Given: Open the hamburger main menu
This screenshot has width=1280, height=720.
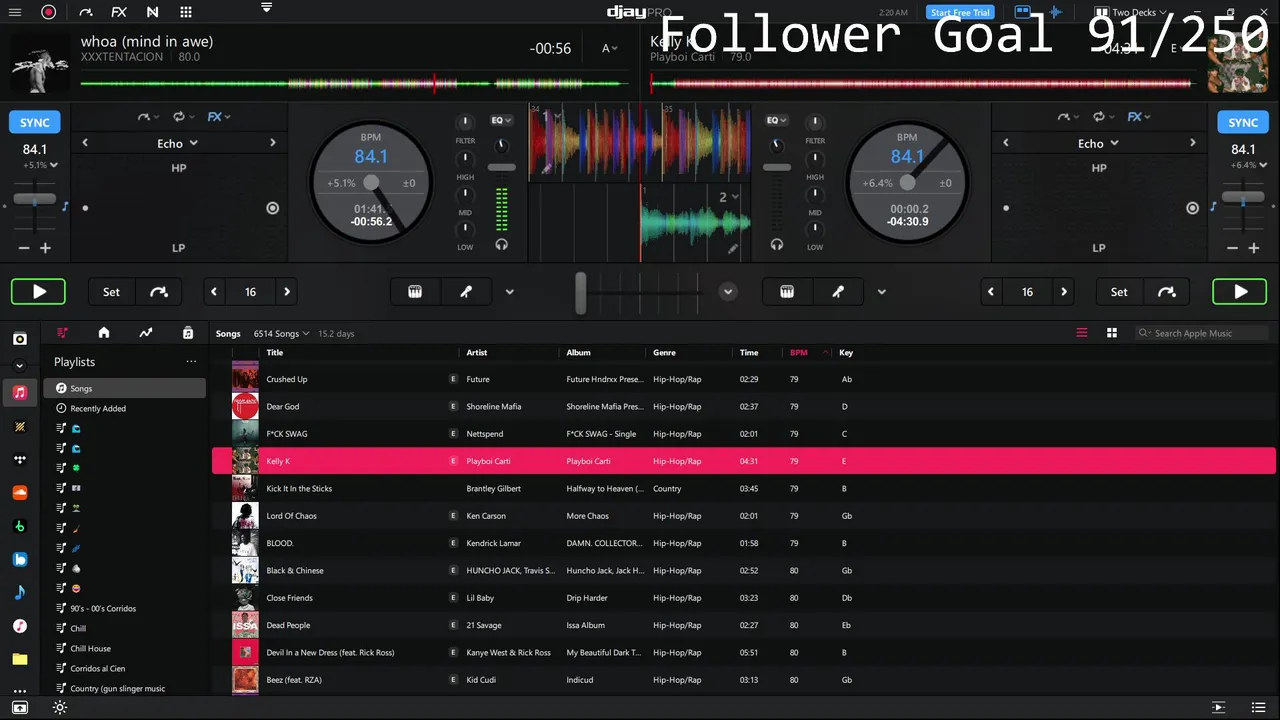Looking at the screenshot, I should (x=17, y=12).
